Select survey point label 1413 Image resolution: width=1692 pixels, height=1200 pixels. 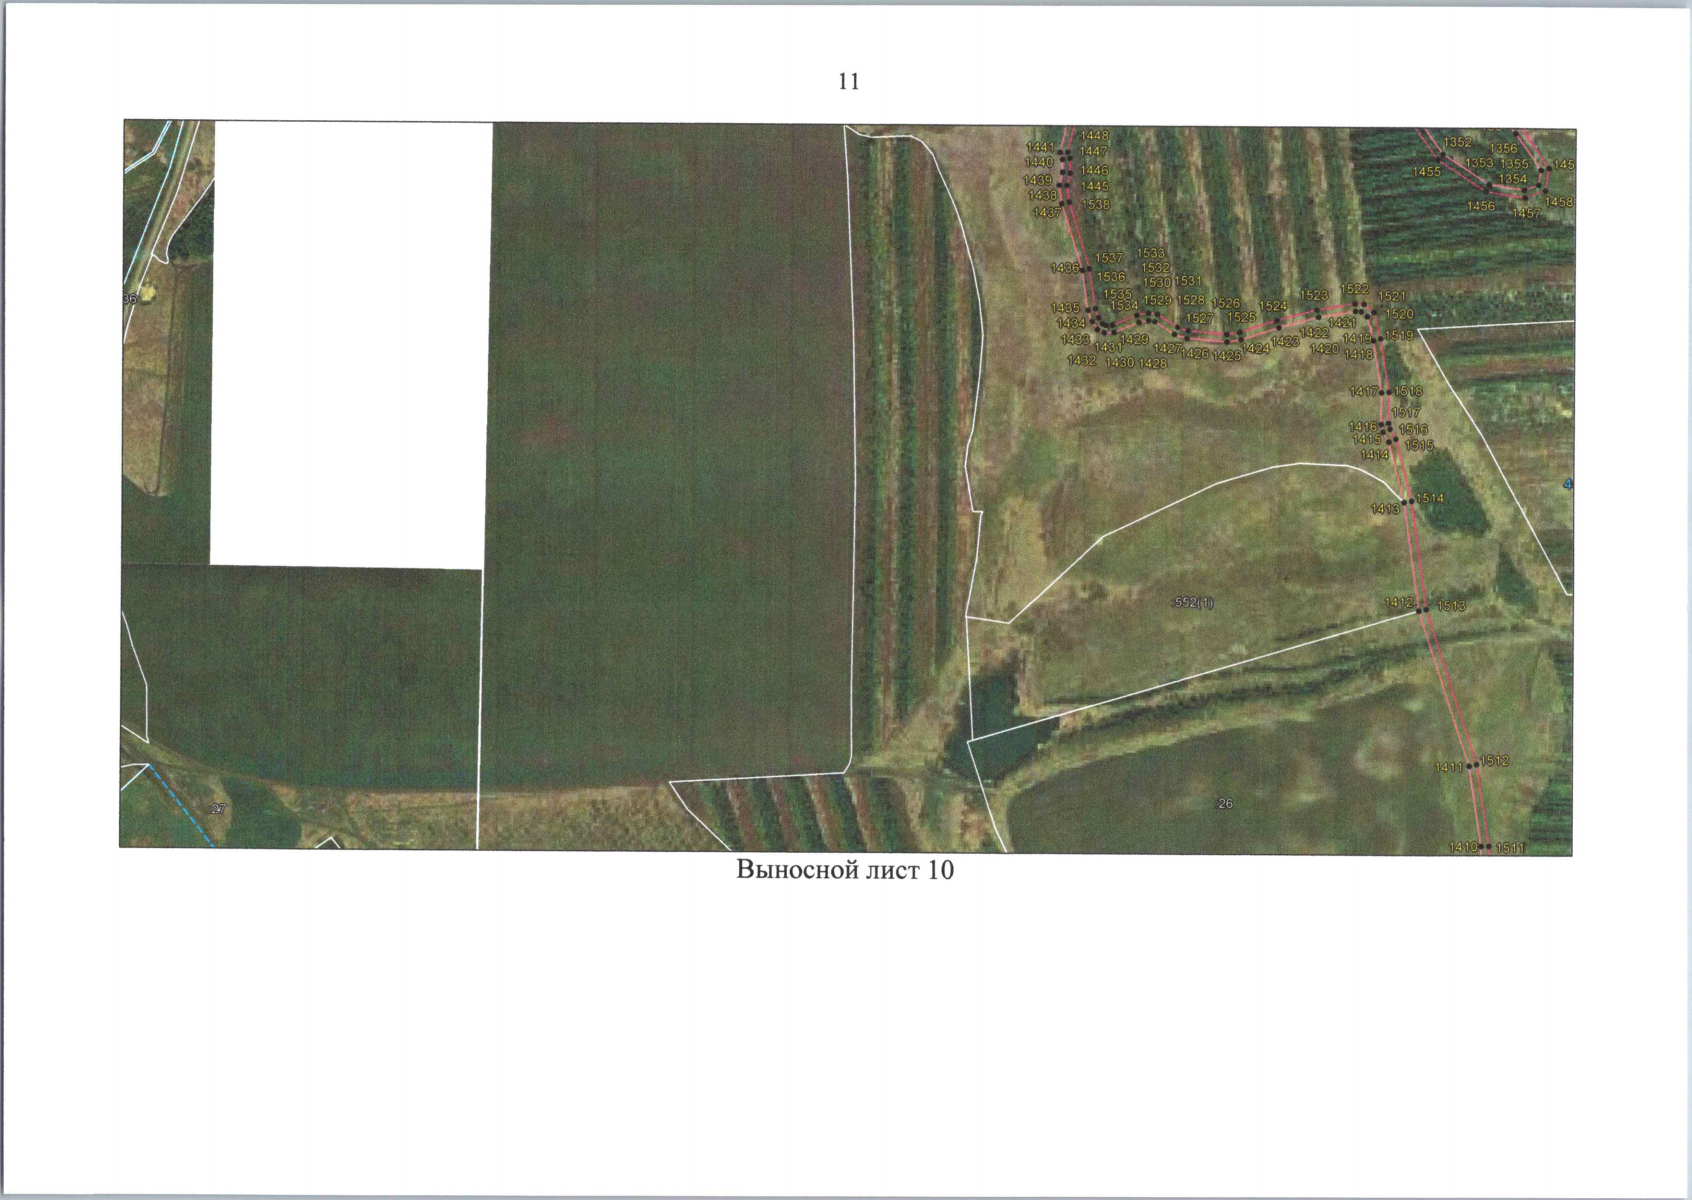1384,509
